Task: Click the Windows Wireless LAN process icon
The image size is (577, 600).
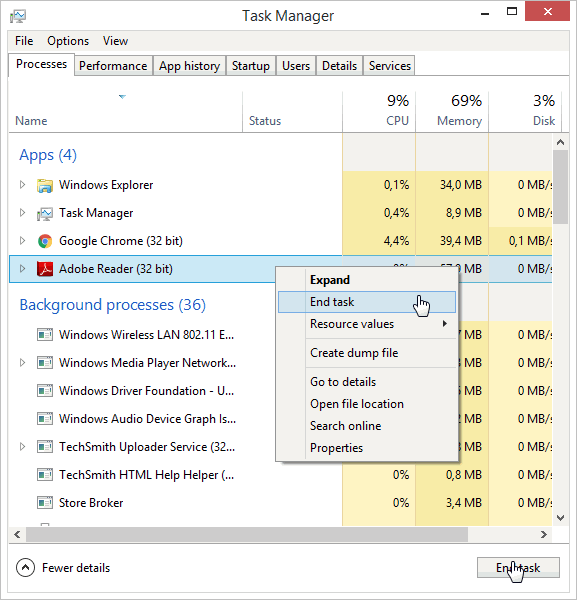Action: (45, 335)
